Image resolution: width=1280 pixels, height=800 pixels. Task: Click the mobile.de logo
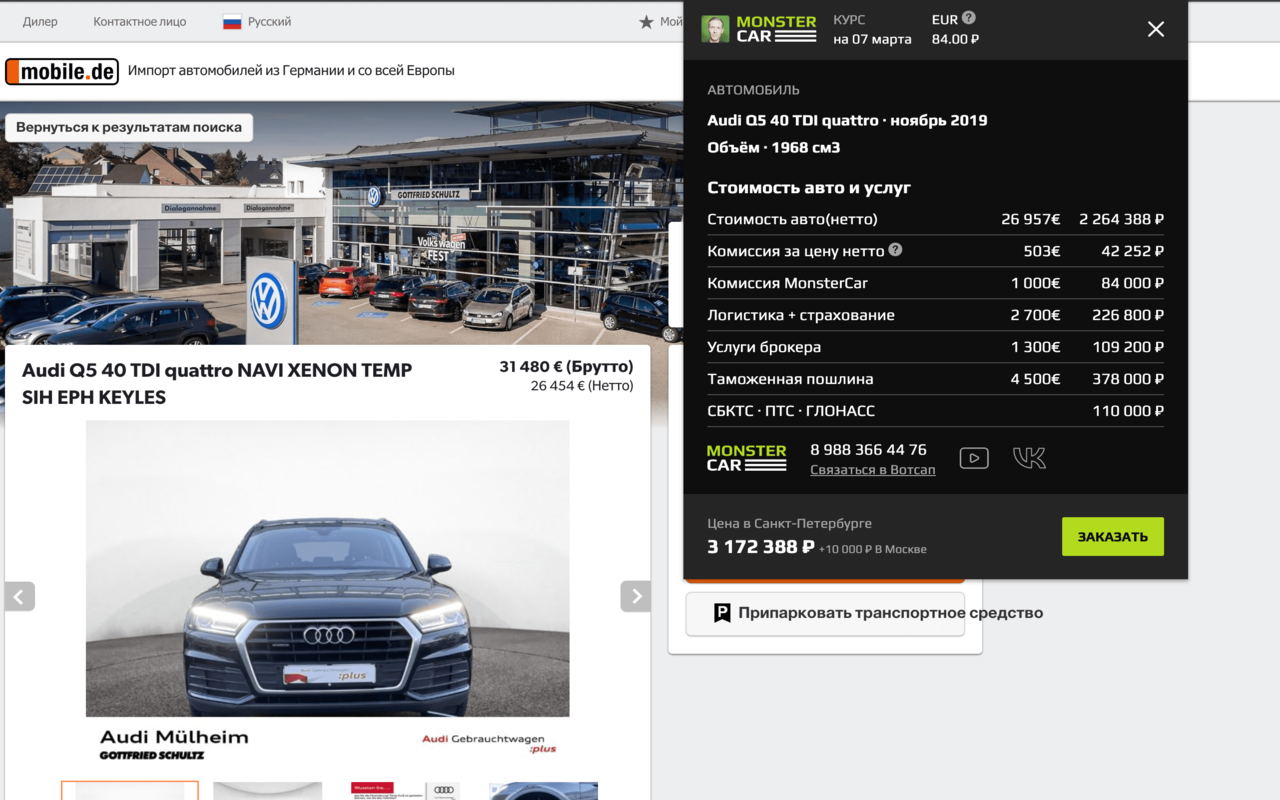pos(62,71)
